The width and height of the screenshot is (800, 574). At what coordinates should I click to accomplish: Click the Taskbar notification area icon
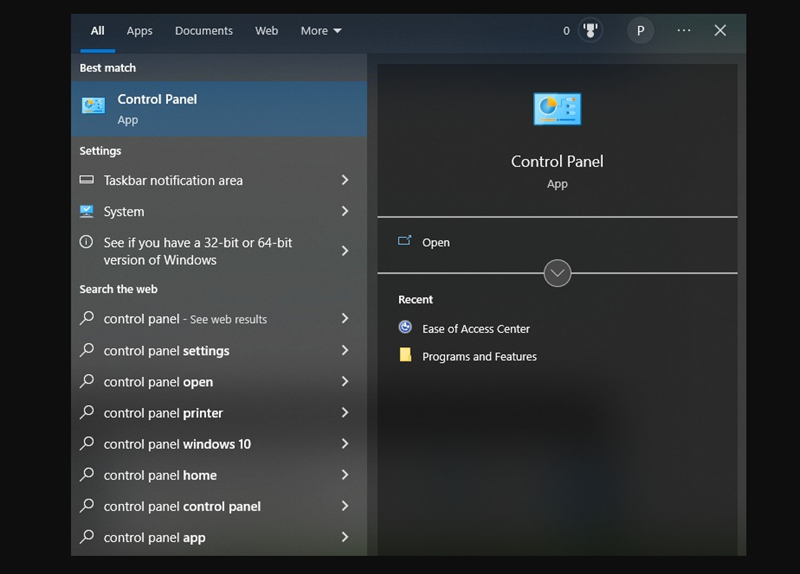pyautogui.click(x=87, y=181)
